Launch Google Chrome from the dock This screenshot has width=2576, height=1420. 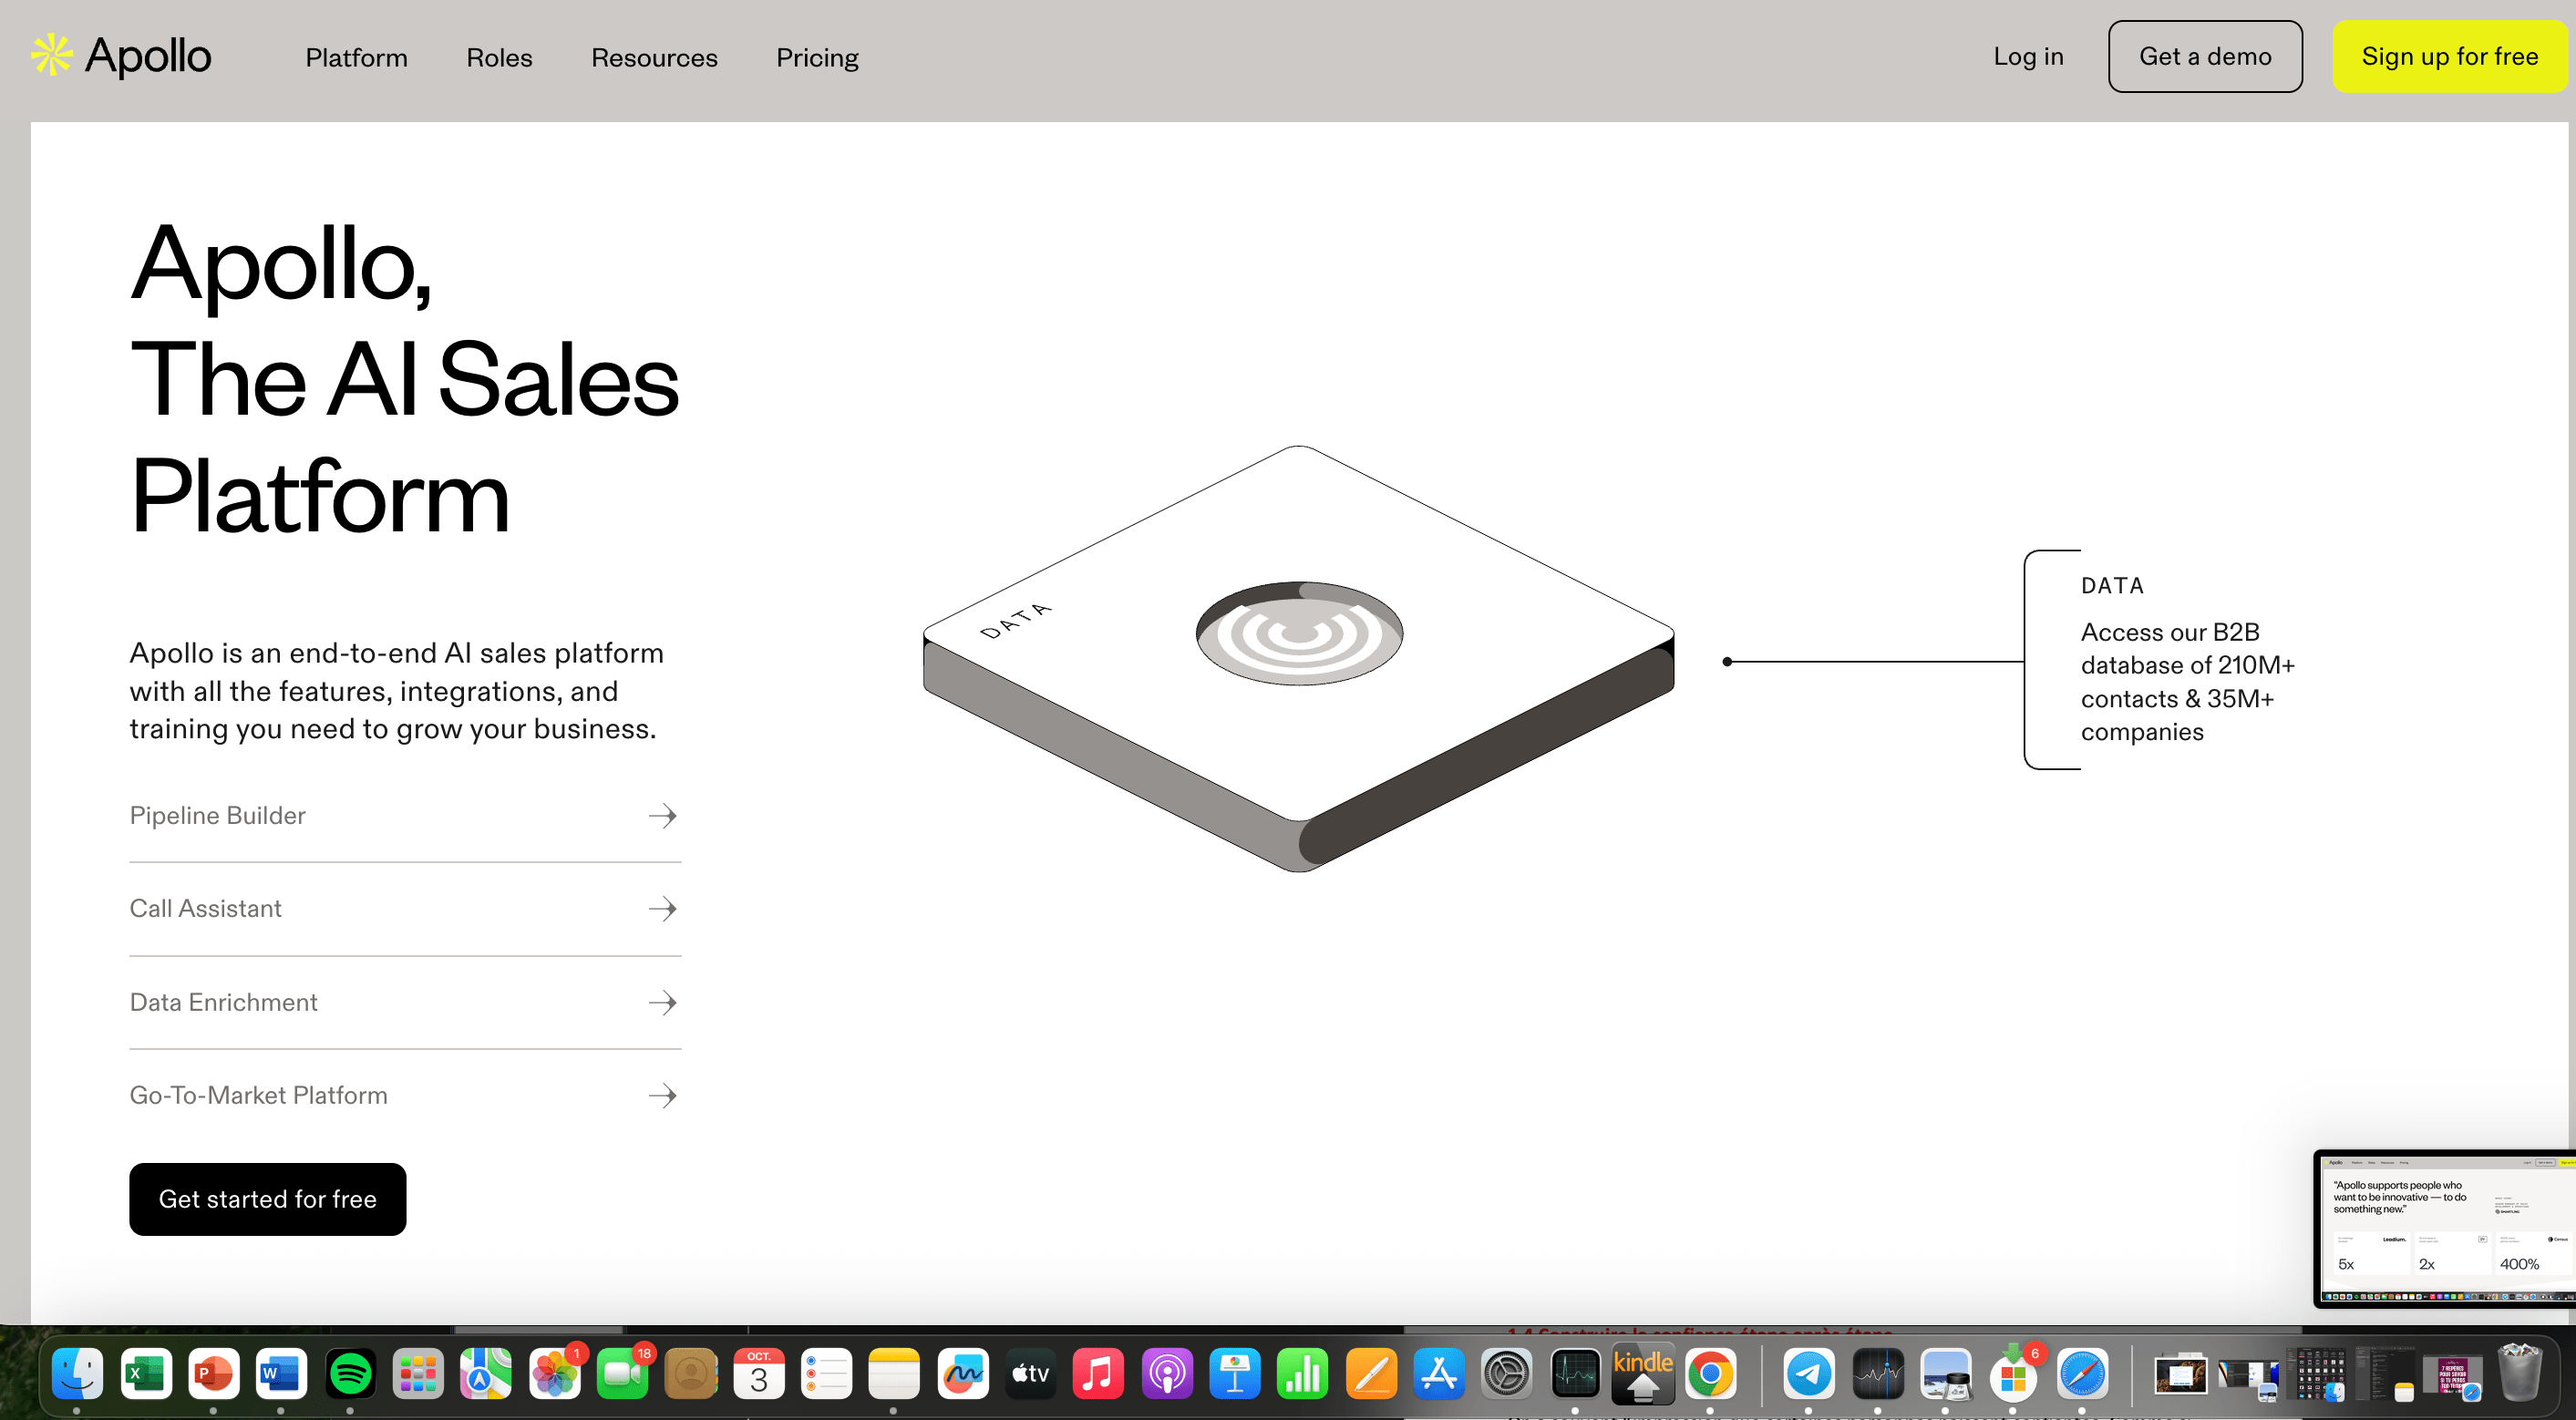(1710, 1374)
